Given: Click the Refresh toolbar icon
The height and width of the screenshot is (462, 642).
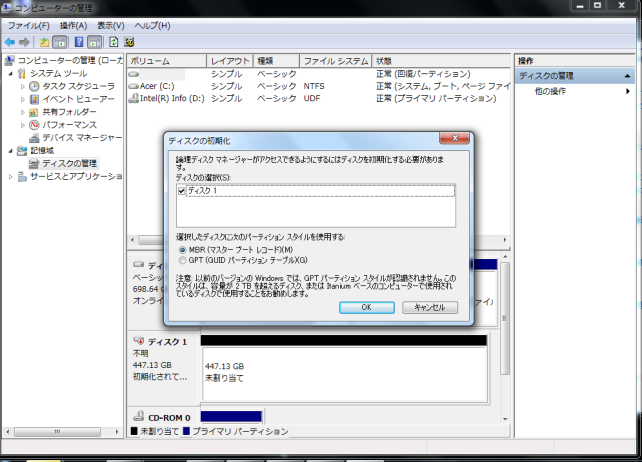Looking at the screenshot, I should click(113, 42).
